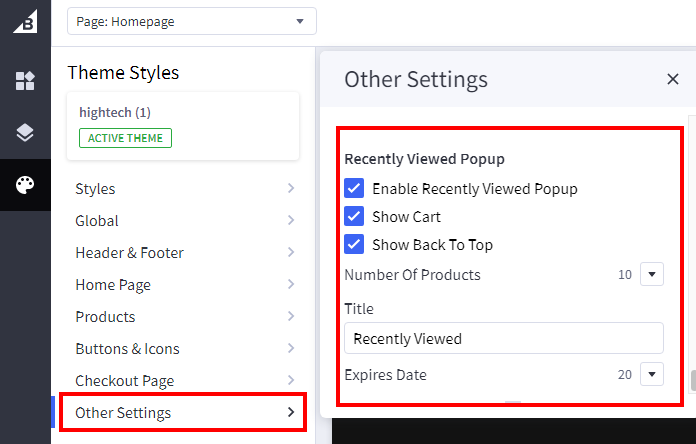Select the Home Page settings item
The height and width of the screenshot is (444, 696).
pos(185,285)
